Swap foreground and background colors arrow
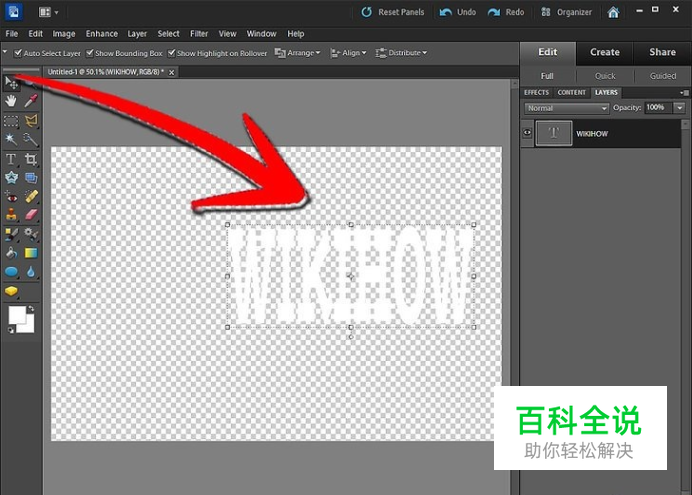The image size is (692, 495). click(31, 308)
